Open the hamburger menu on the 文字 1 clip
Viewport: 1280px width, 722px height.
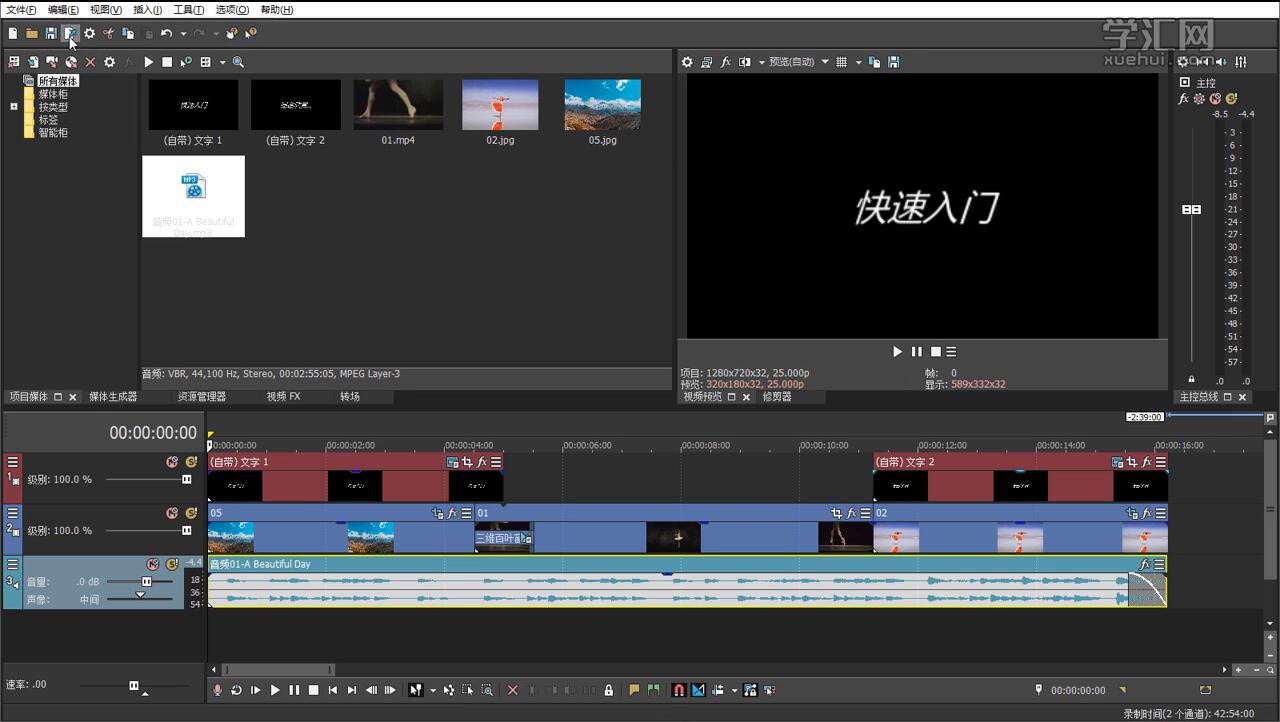[496, 462]
